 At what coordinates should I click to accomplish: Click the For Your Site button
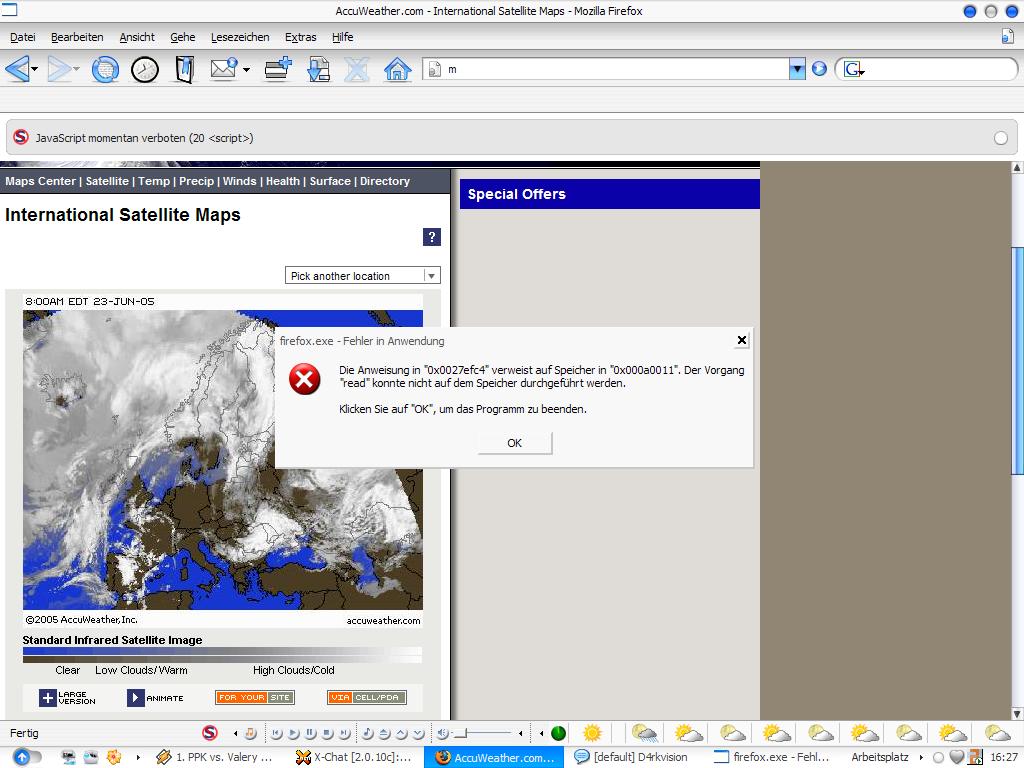point(255,697)
